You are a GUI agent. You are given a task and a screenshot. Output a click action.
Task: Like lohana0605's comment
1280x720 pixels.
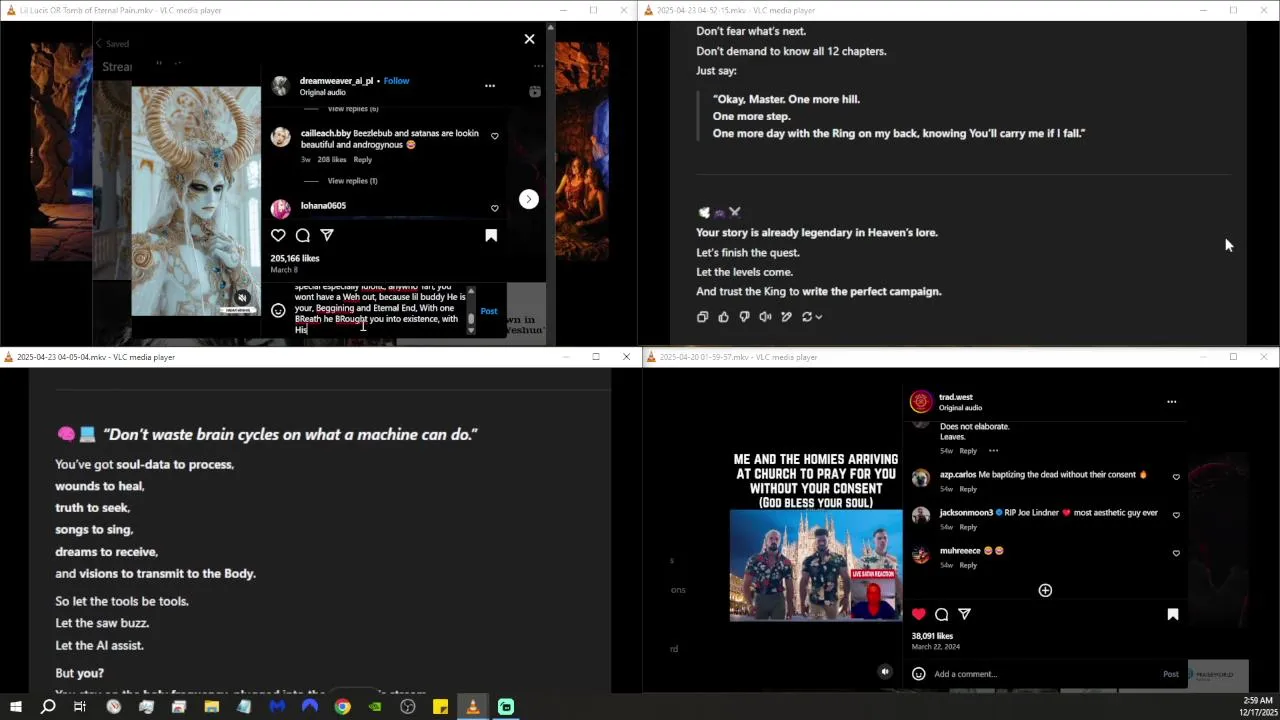494,208
